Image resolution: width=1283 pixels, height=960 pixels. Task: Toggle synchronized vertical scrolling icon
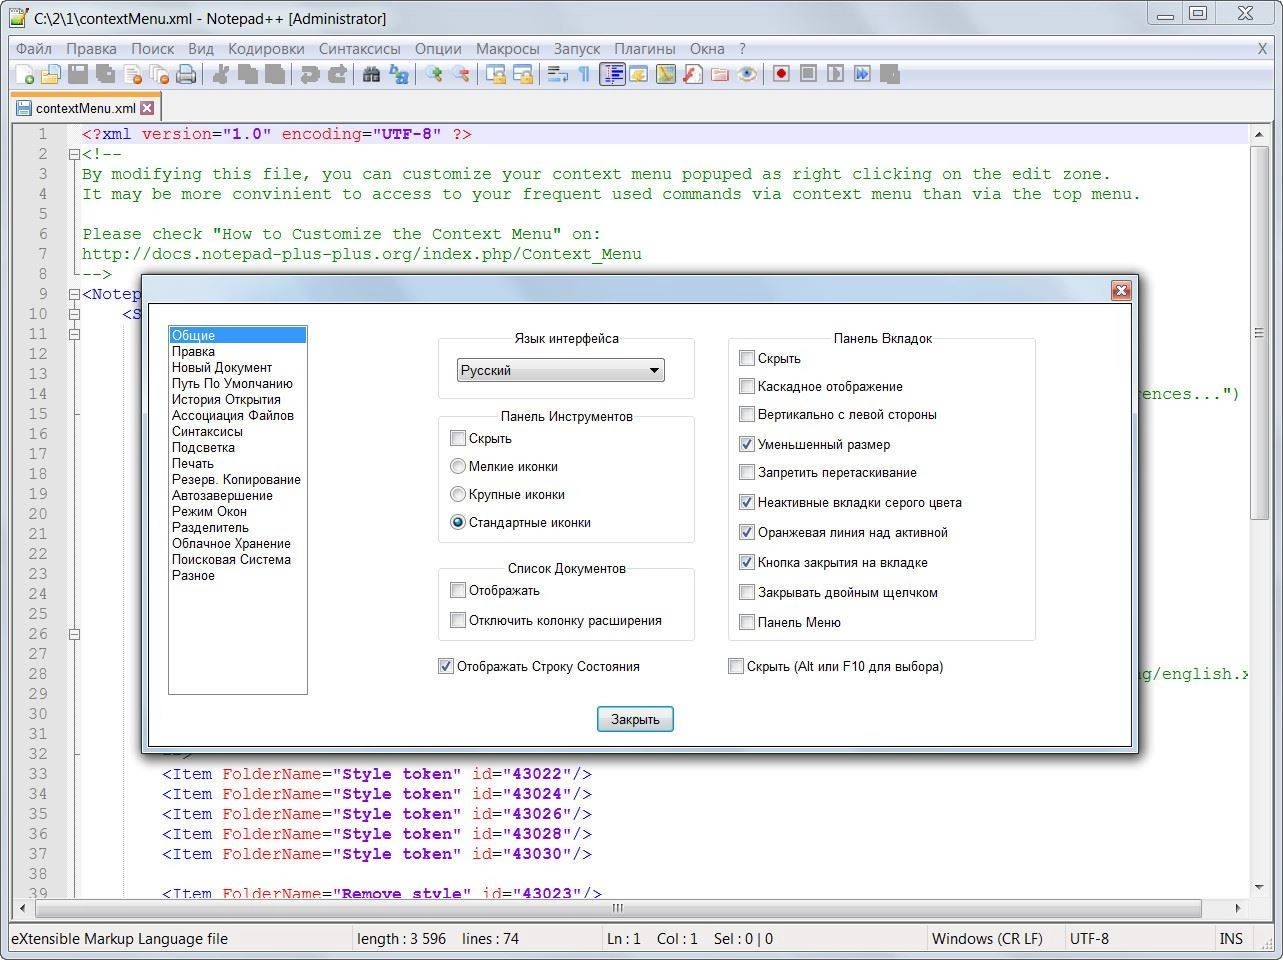click(x=496, y=74)
